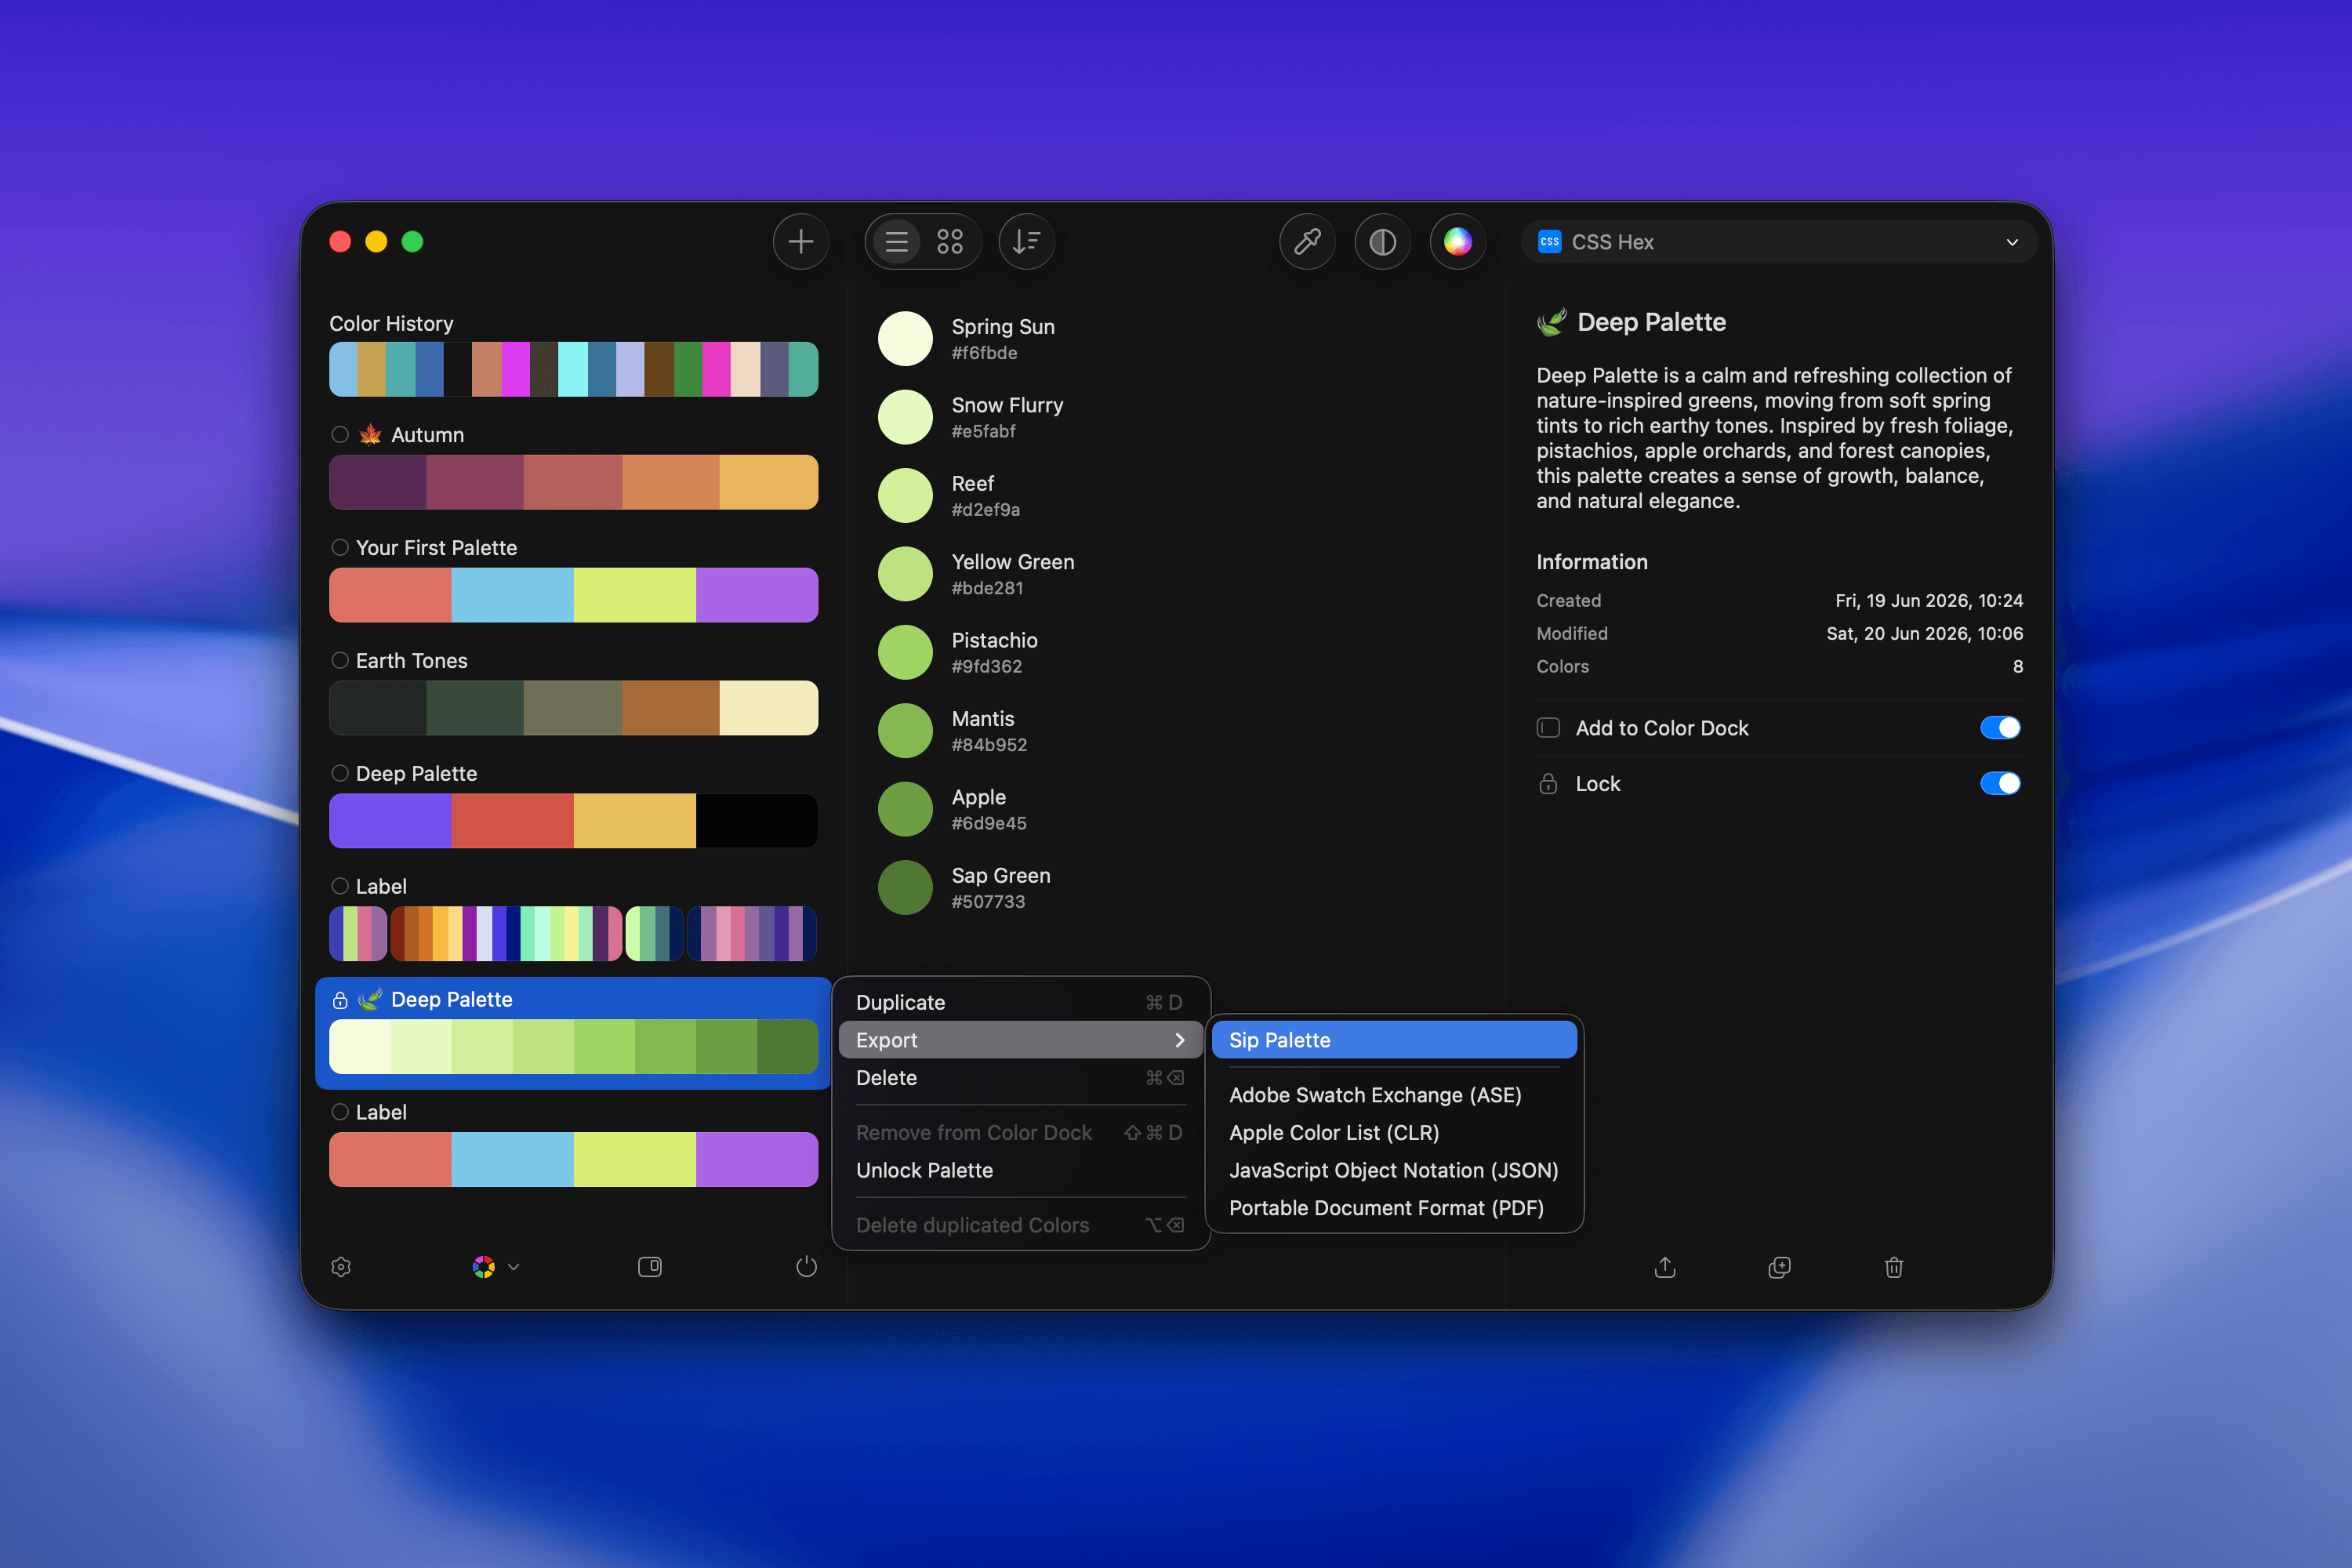2352x1568 pixels.
Task: Click the Earth Tones palette swatch strip
Action: [x=573, y=708]
